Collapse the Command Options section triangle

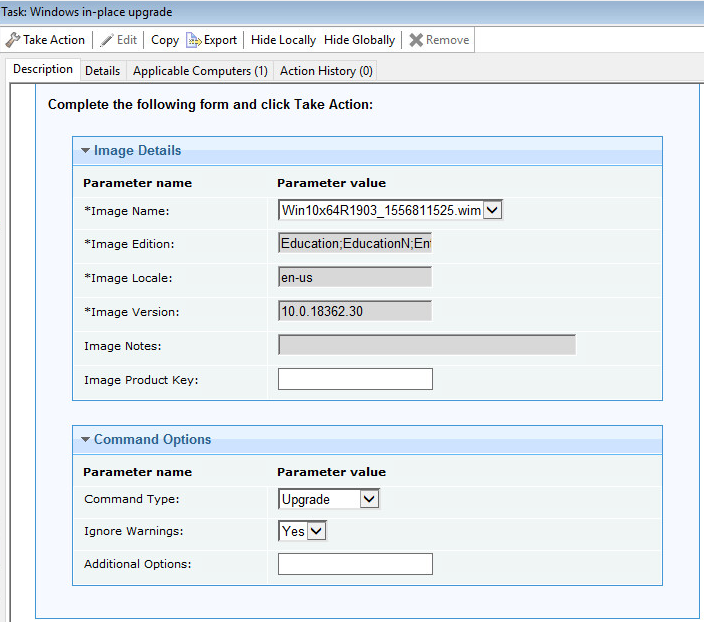(85, 439)
